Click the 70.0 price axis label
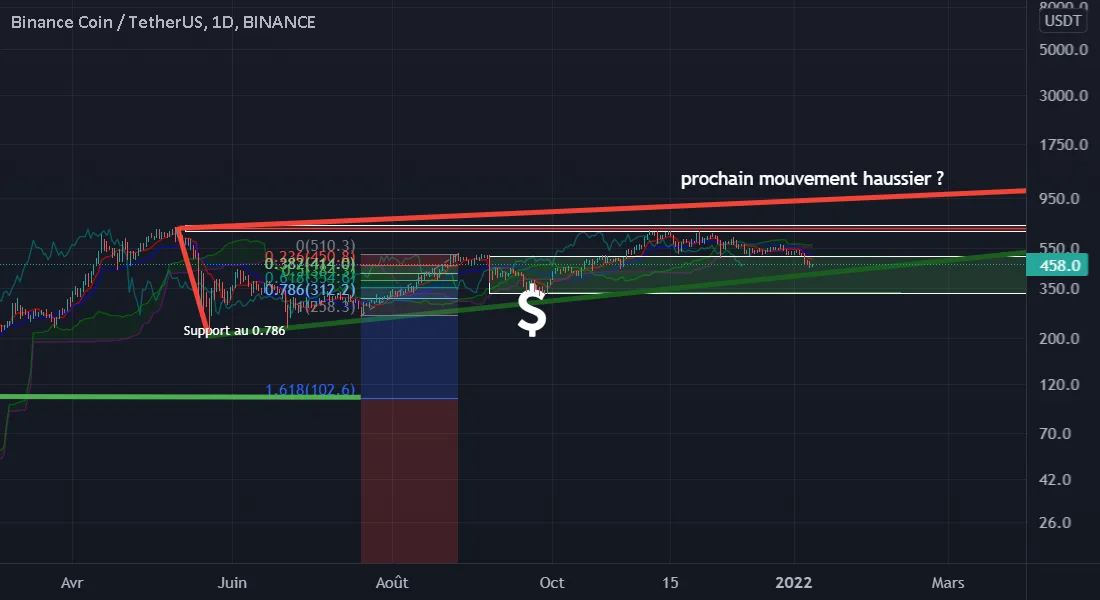Image resolution: width=1100 pixels, height=600 pixels. pyautogui.click(x=1055, y=434)
